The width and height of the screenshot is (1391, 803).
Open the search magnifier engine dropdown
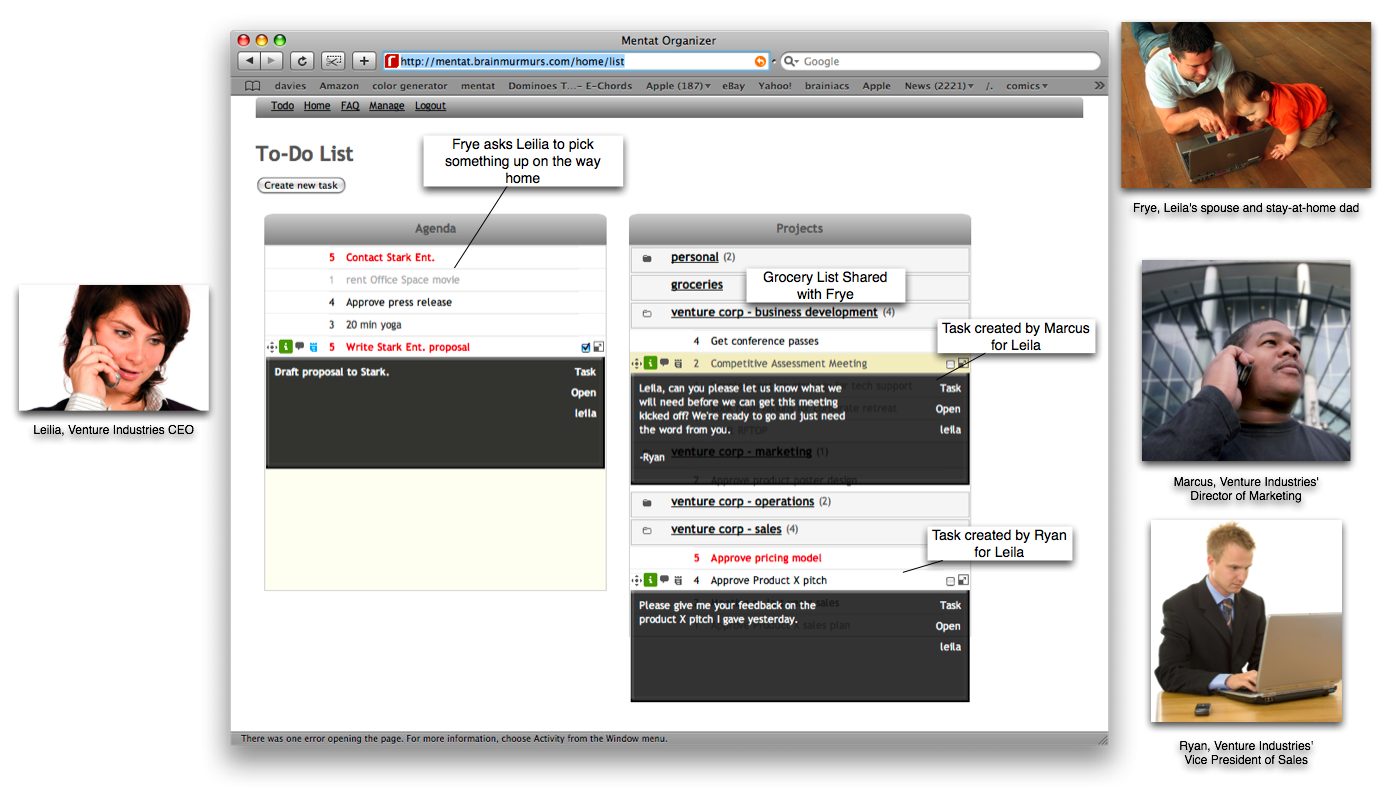[x=791, y=62]
